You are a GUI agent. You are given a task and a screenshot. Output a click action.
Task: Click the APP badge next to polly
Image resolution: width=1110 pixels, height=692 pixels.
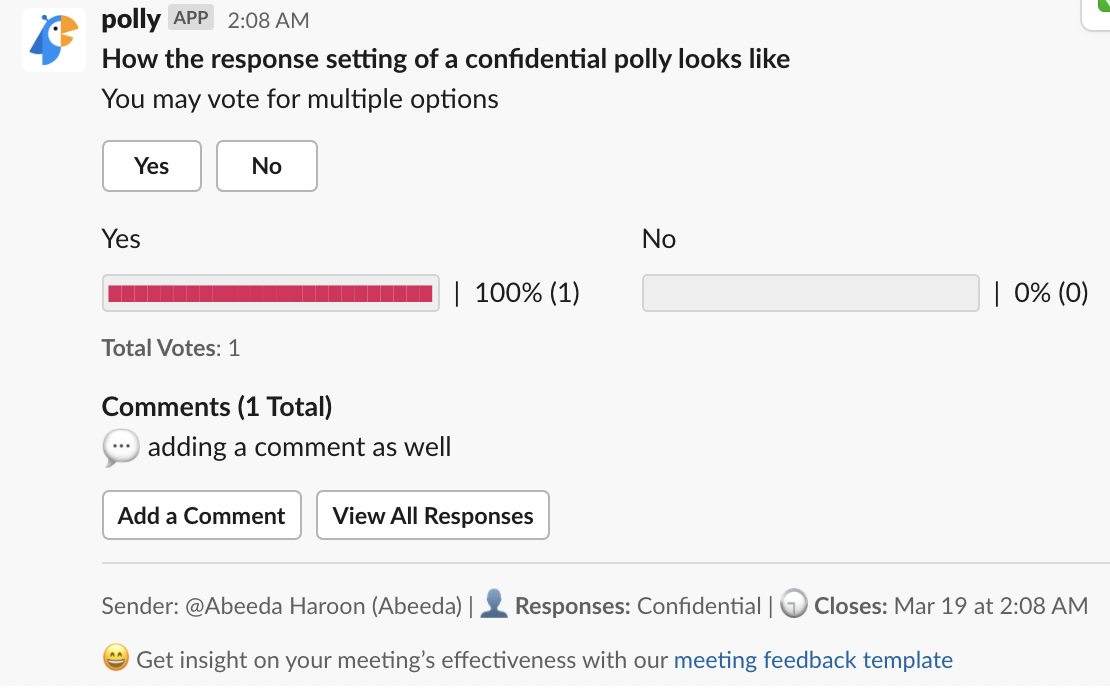tap(189, 16)
